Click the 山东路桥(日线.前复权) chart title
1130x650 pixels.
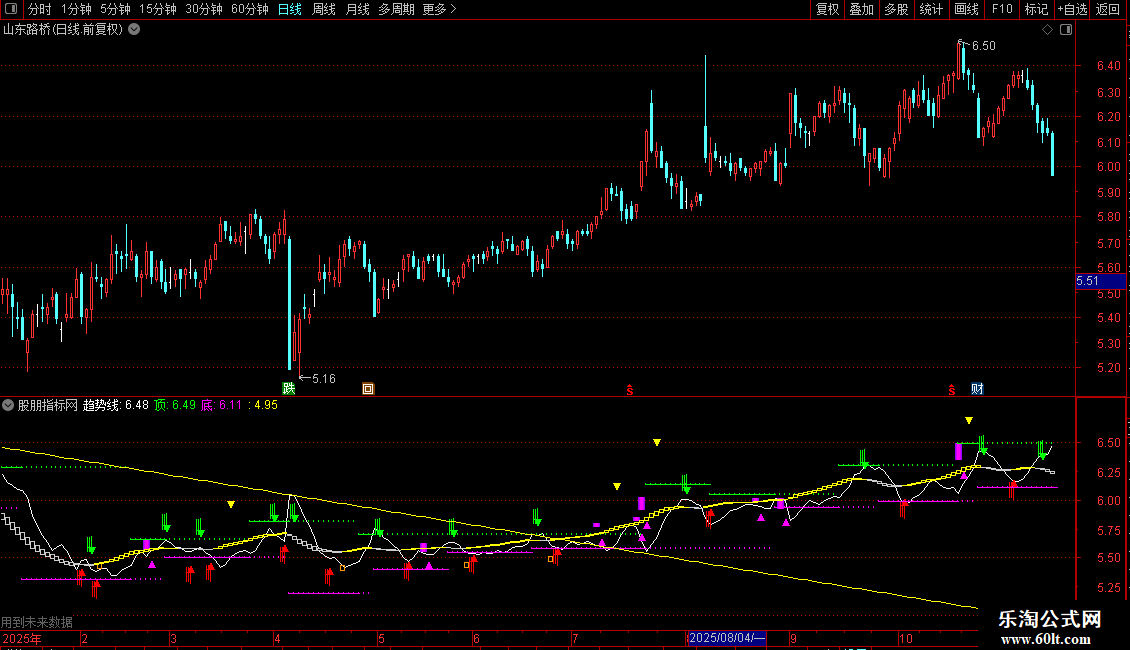click(63, 30)
